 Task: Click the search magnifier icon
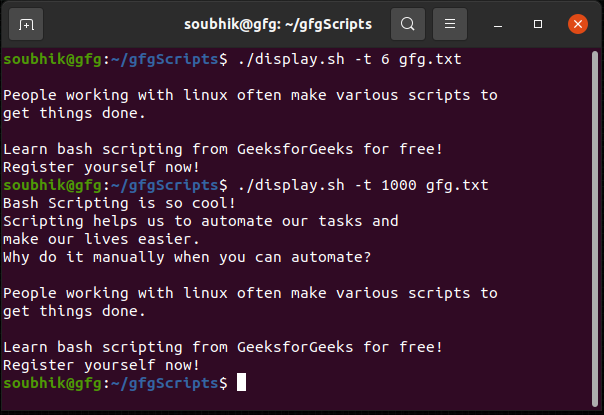pyautogui.click(x=407, y=23)
